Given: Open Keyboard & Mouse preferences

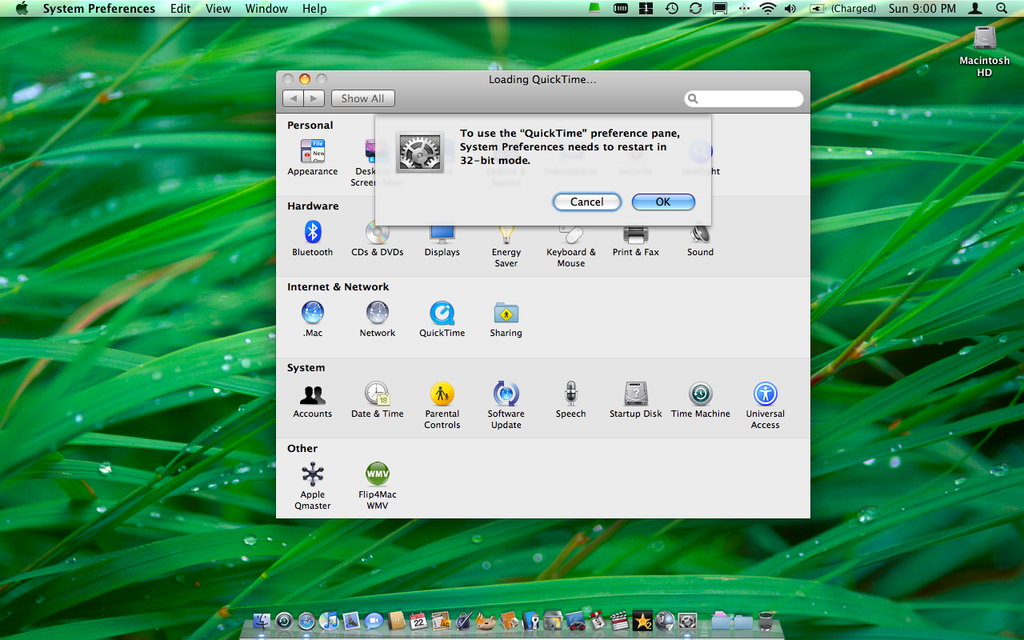Looking at the screenshot, I should coord(571,244).
